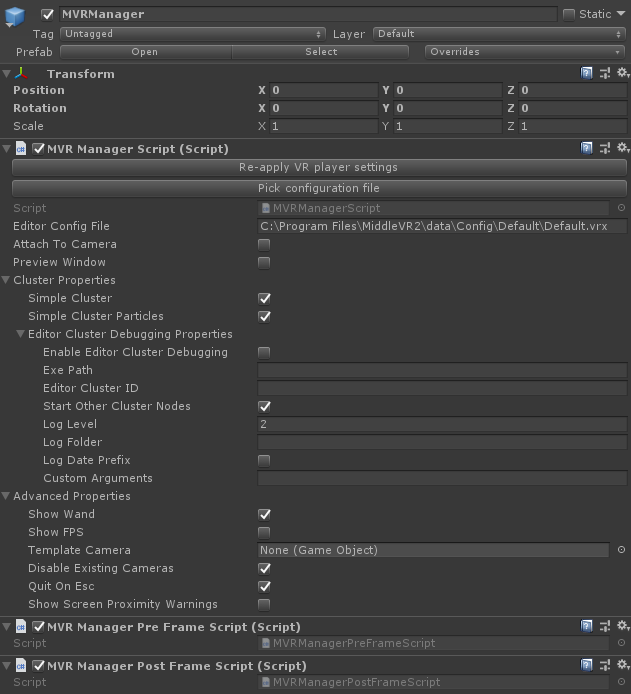Collapse Editor Cluster Debugging Properties foldout
Screen dimensions: 631x694
[x=20, y=334]
